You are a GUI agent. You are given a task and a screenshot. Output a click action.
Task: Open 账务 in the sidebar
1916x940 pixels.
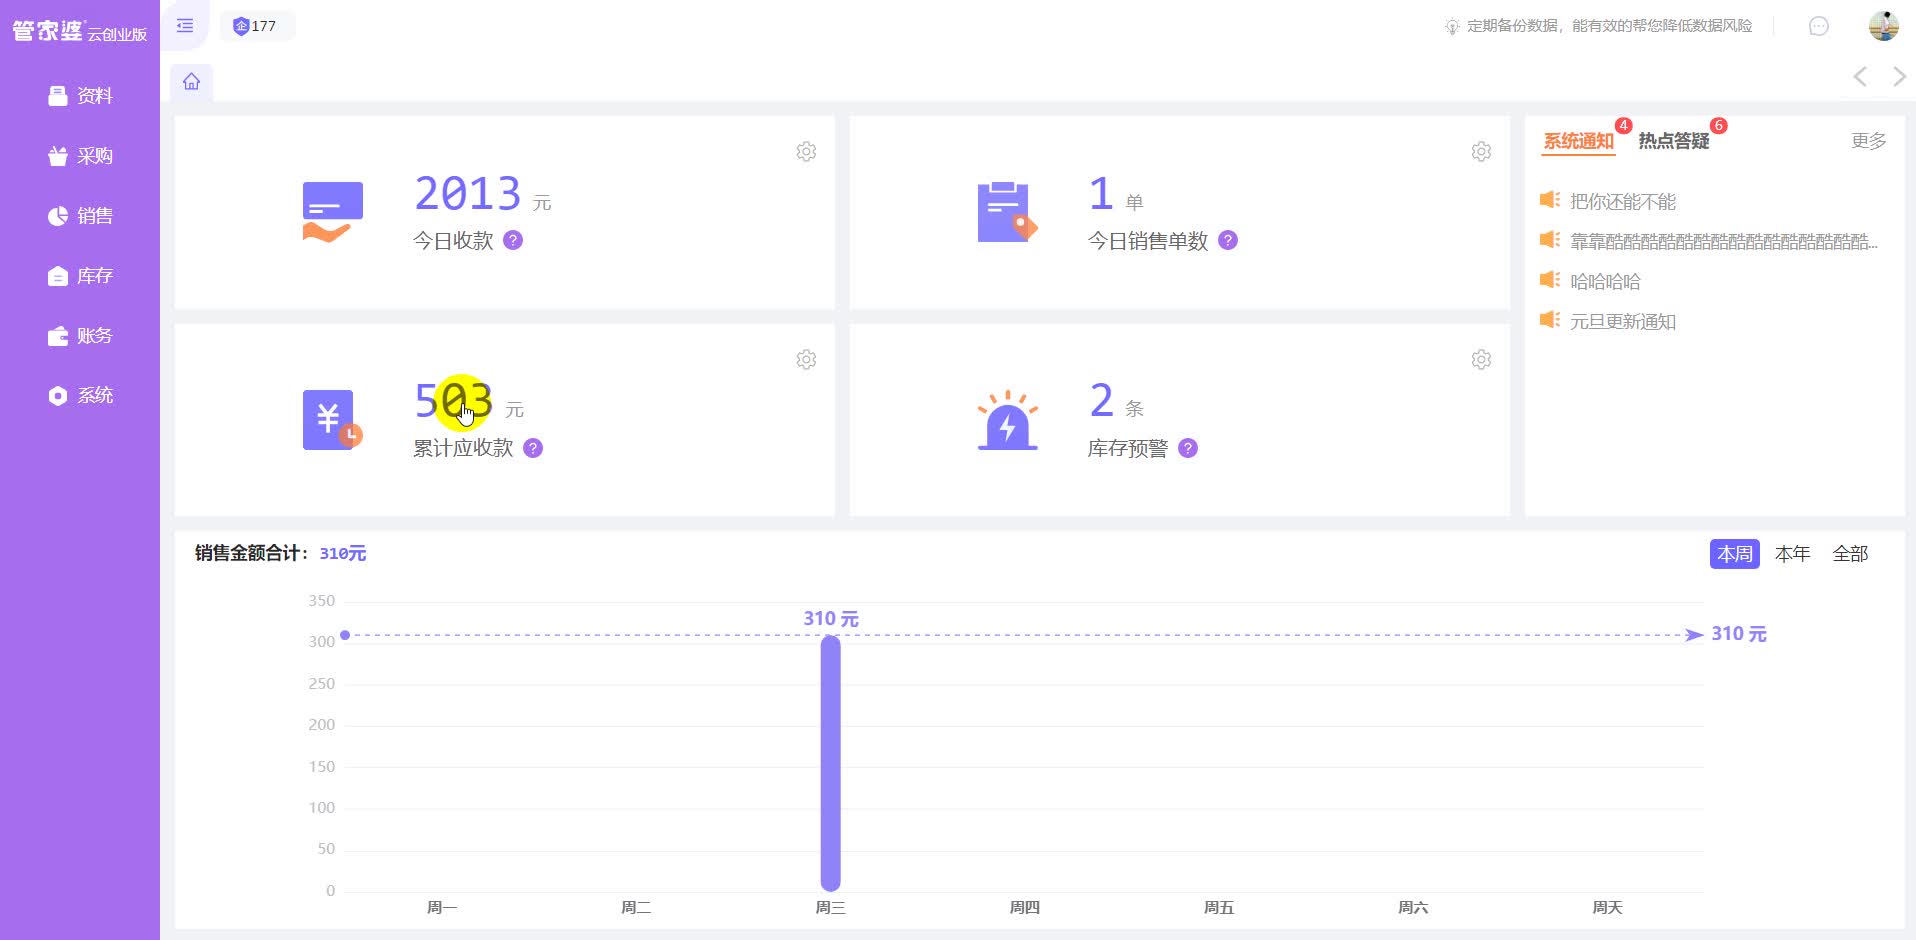tap(80, 336)
